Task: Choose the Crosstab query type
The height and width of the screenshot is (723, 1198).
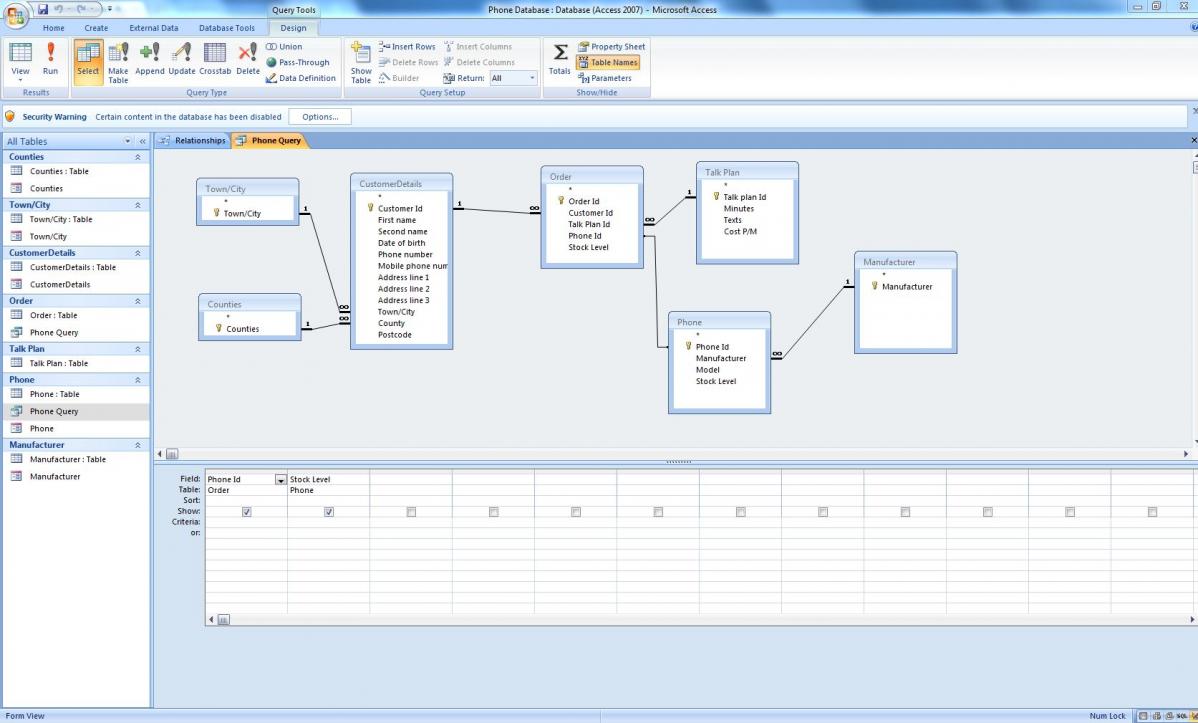Action: pos(215,59)
